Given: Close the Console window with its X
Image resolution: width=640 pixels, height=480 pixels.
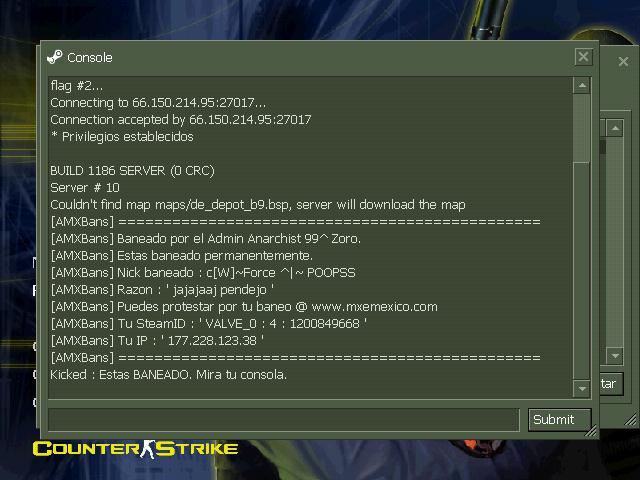Looking at the screenshot, I should coord(583,56).
